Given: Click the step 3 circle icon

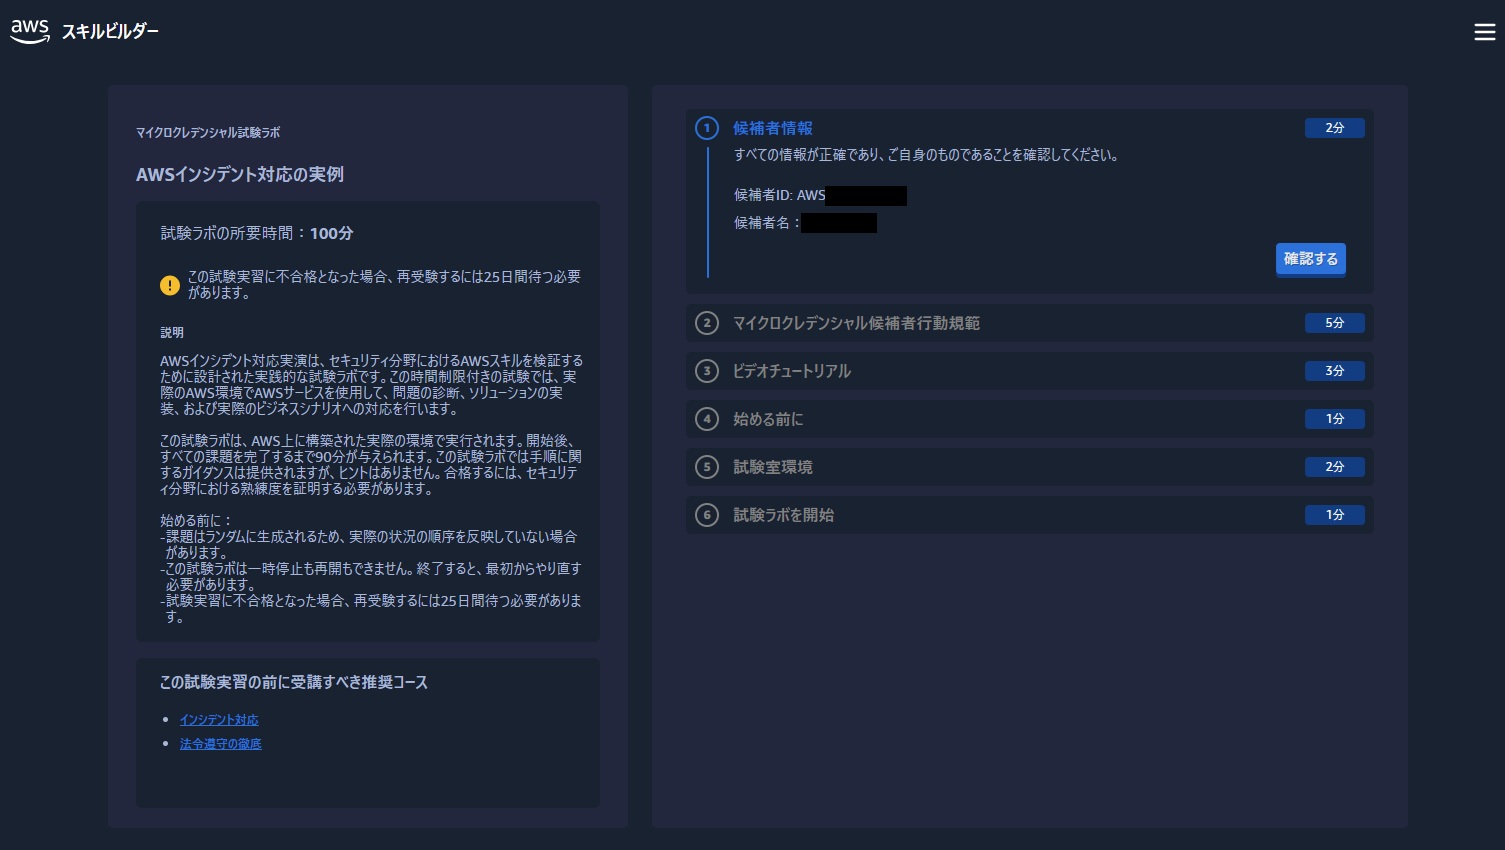Looking at the screenshot, I should [x=707, y=371].
